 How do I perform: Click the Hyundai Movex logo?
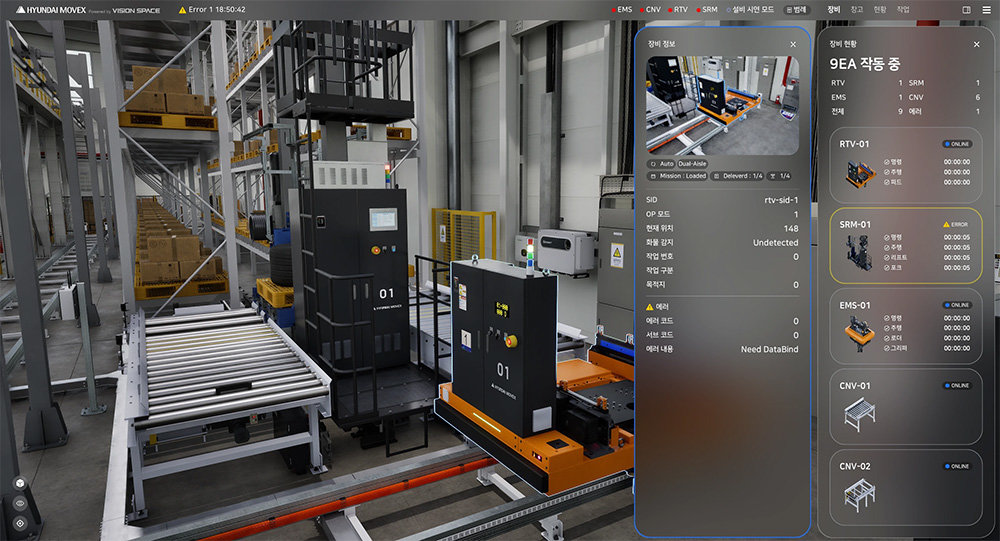point(42,9)
